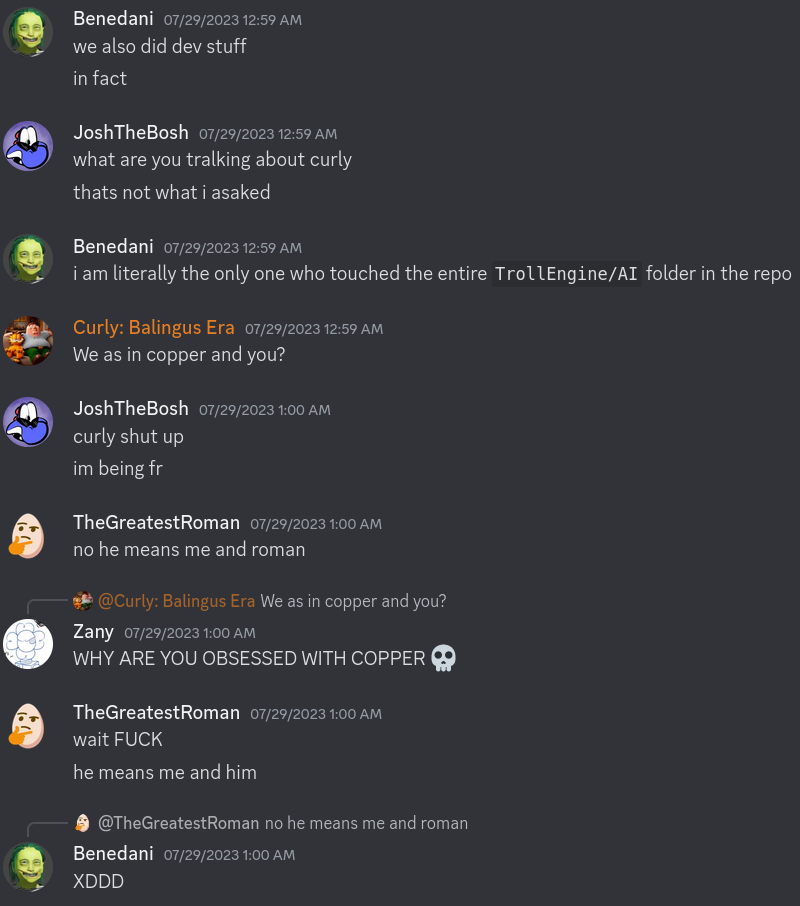
Task: Open JoshTheBosh's avatar beside 'tralking about curly'
Action: coord(28,146)
